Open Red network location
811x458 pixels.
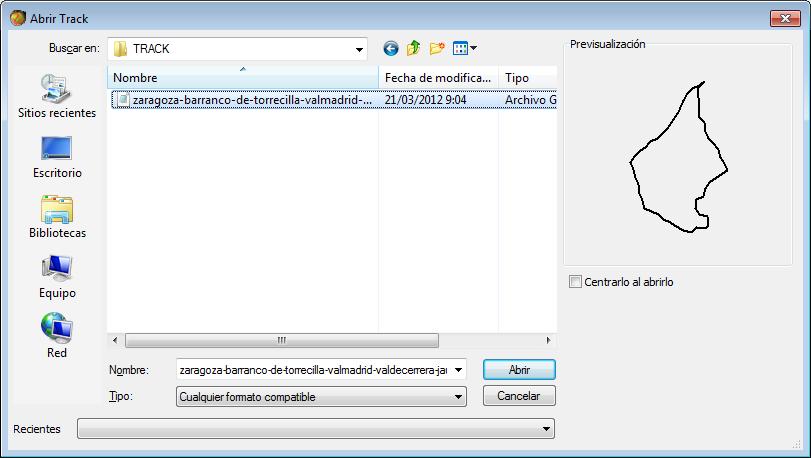[57, 336]
